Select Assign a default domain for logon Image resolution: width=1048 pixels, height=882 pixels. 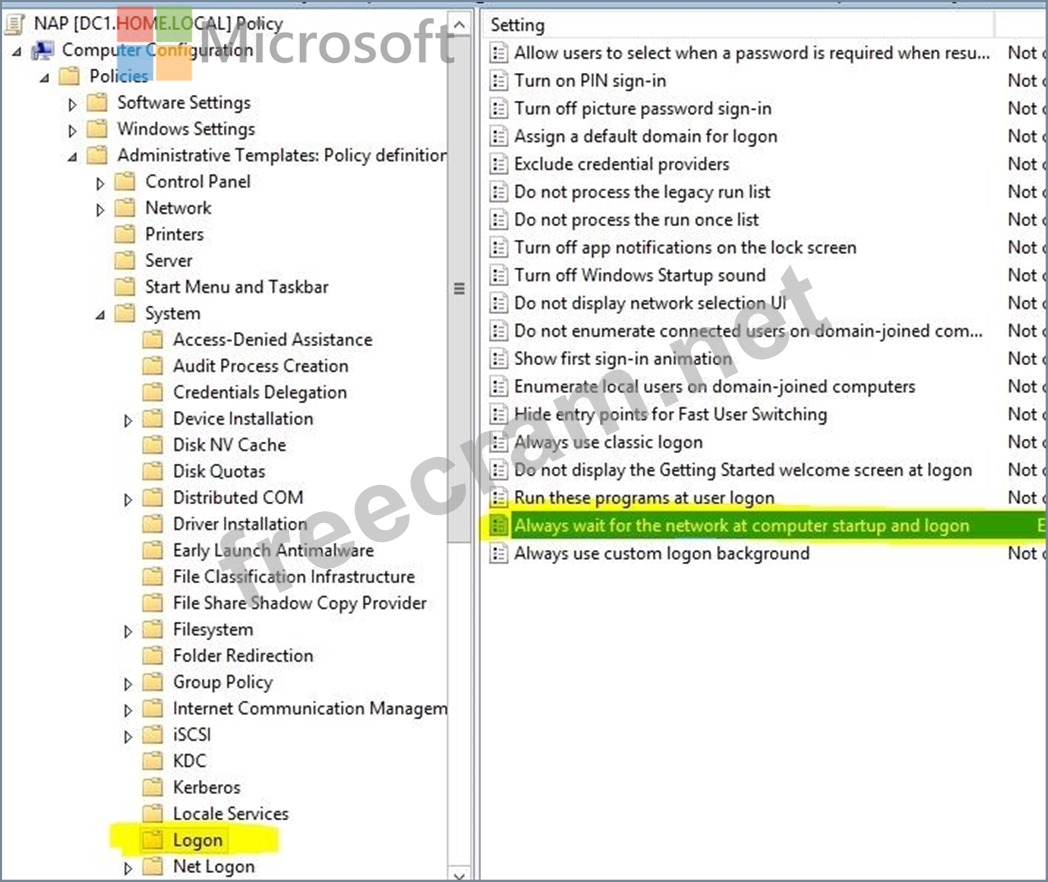(645, 136)
